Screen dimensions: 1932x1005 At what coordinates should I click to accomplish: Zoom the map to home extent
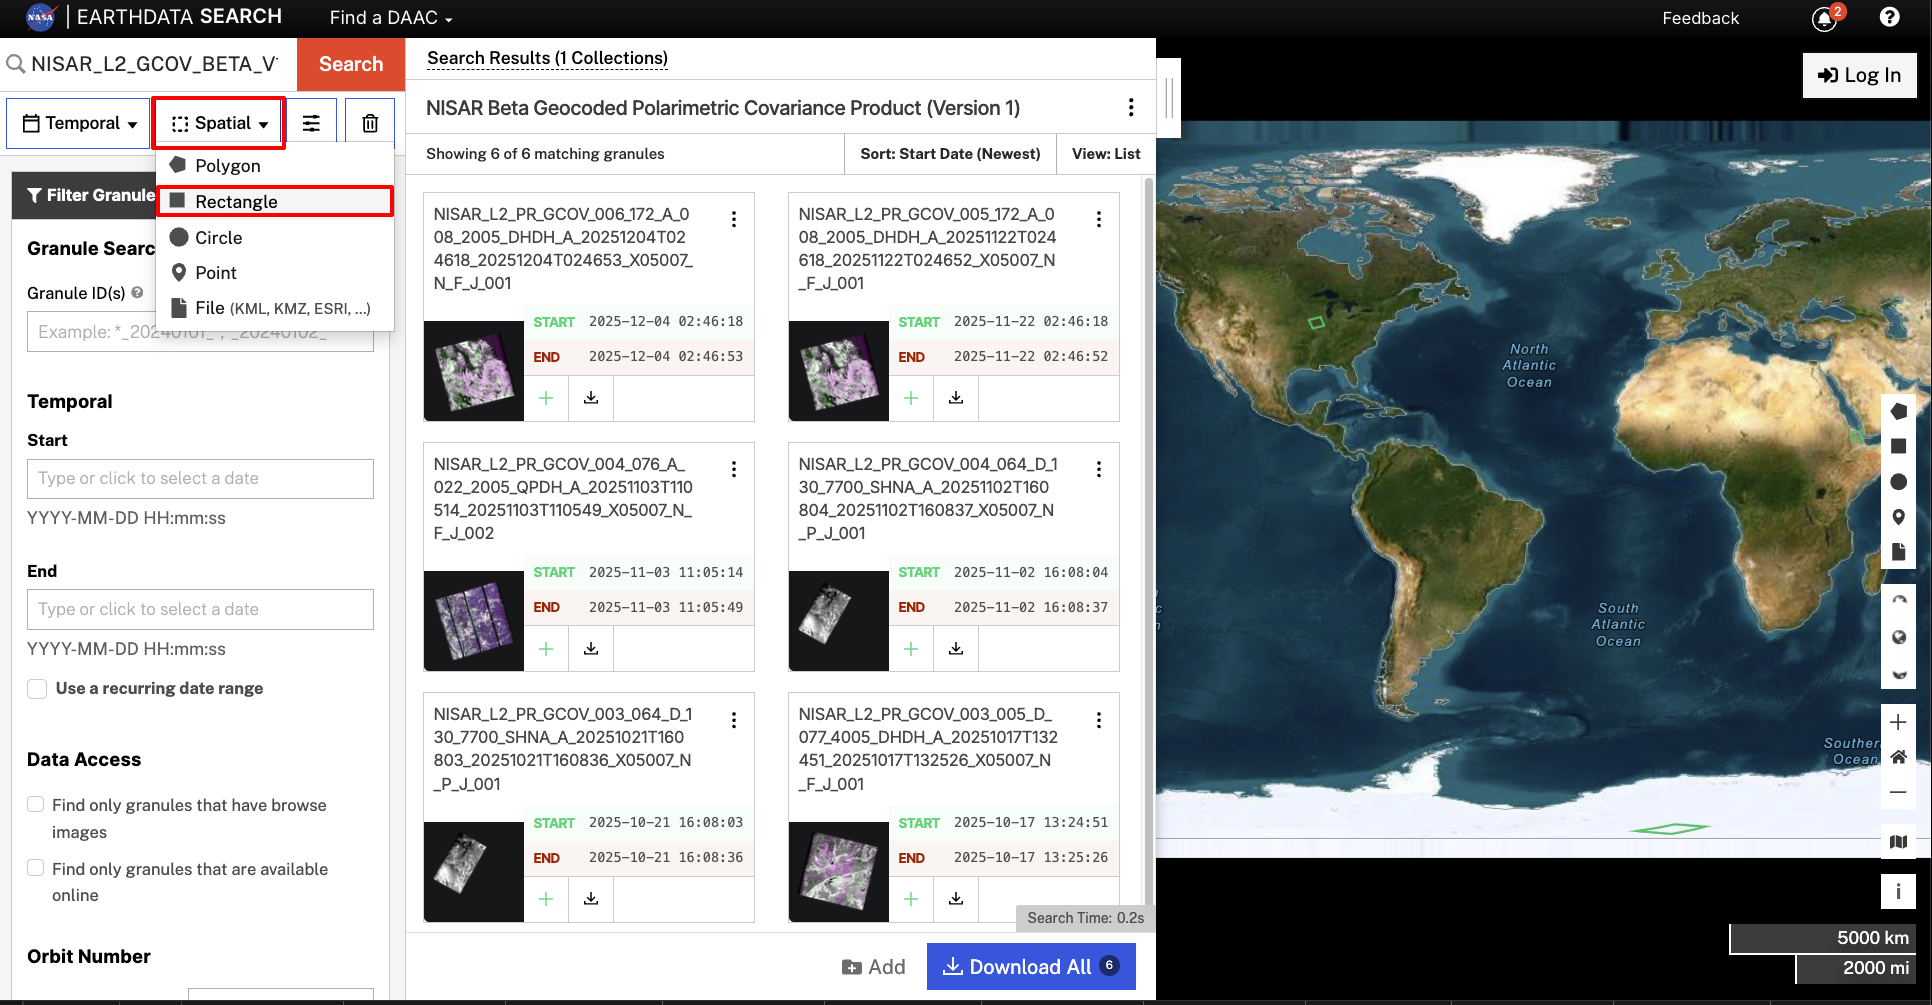coord(1899,757)
